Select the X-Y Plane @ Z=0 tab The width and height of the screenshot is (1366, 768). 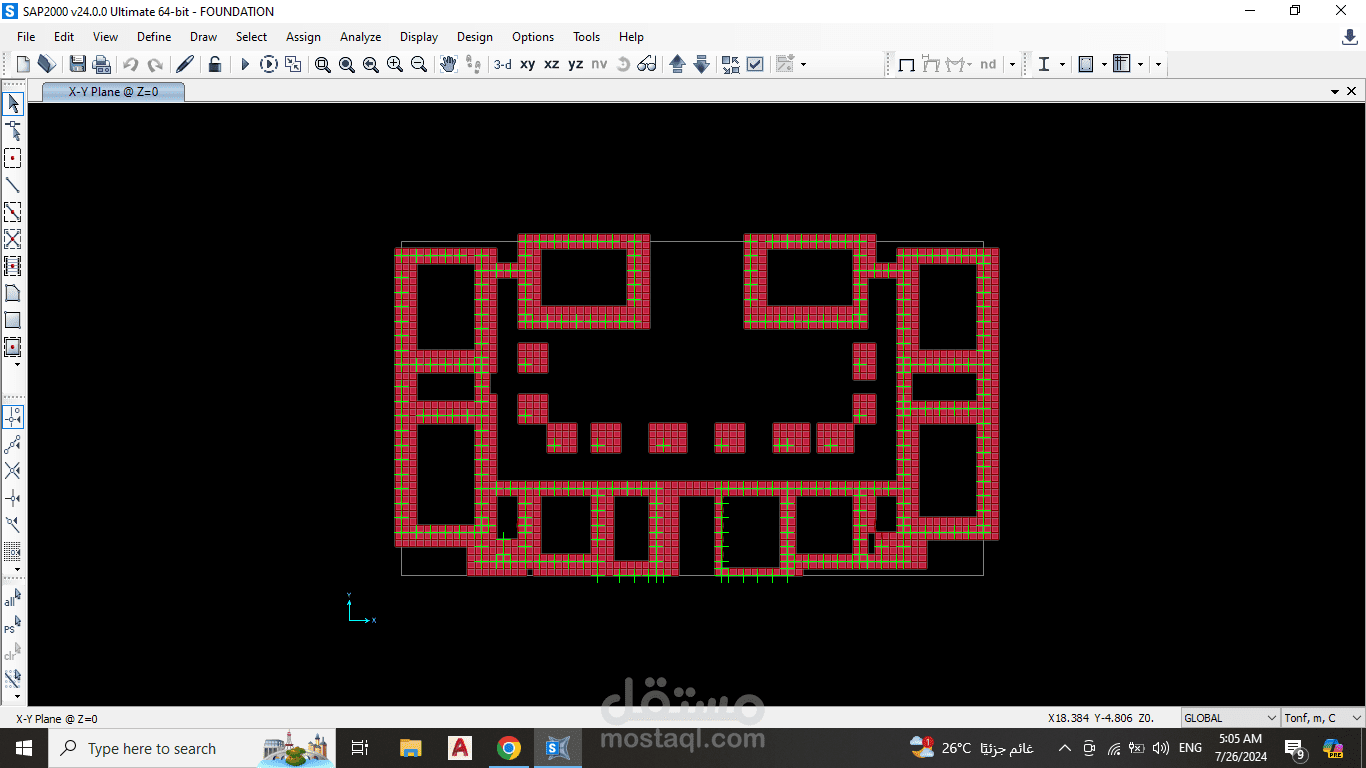click(113, 91)
